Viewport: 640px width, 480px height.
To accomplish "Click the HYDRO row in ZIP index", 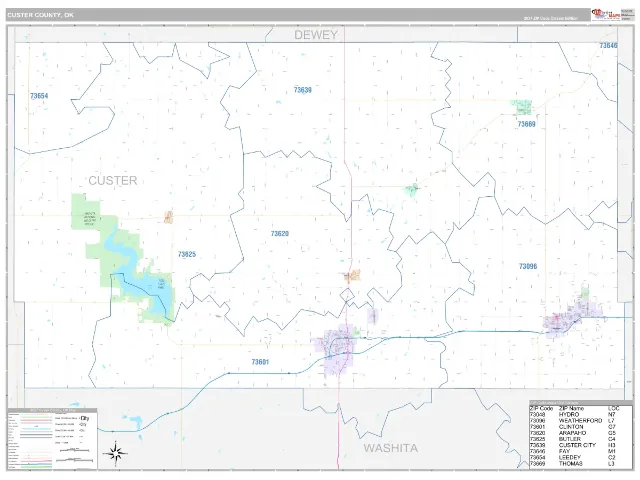I will tap(575, 414).
